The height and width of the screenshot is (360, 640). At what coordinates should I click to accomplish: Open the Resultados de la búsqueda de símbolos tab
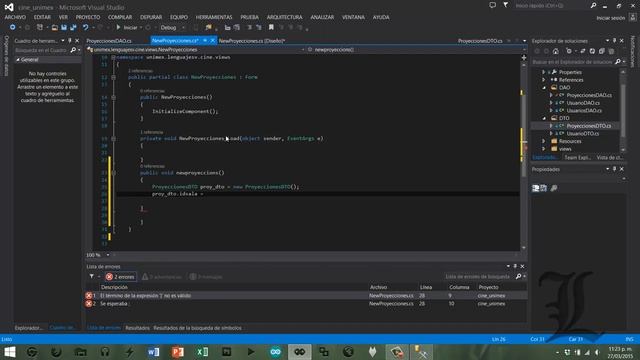197,328
